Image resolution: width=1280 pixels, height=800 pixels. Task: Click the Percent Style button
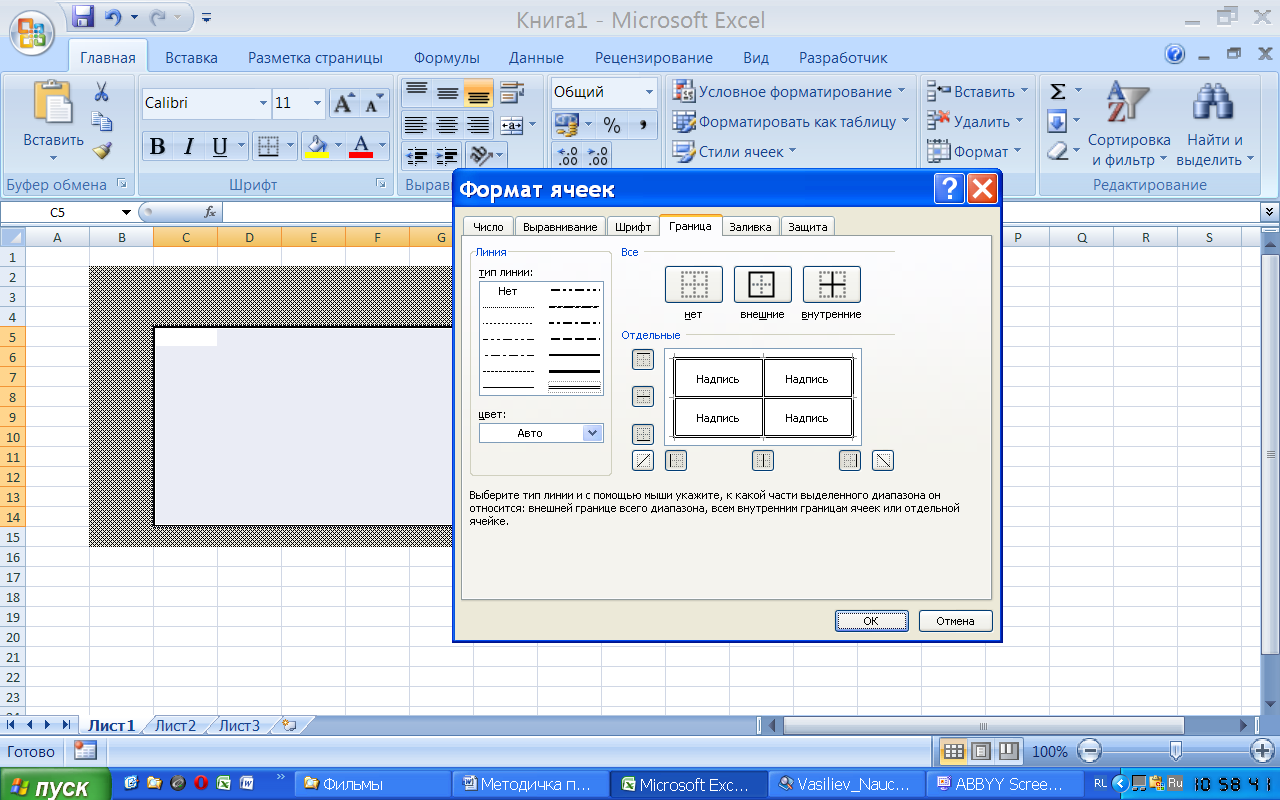pos(612,125)
